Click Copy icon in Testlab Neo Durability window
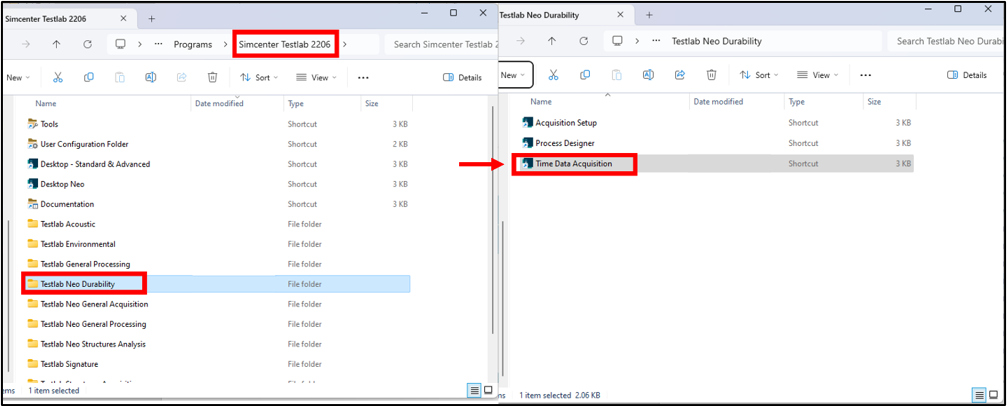Viewport: 1007px width, 406px height. [584, 75]
